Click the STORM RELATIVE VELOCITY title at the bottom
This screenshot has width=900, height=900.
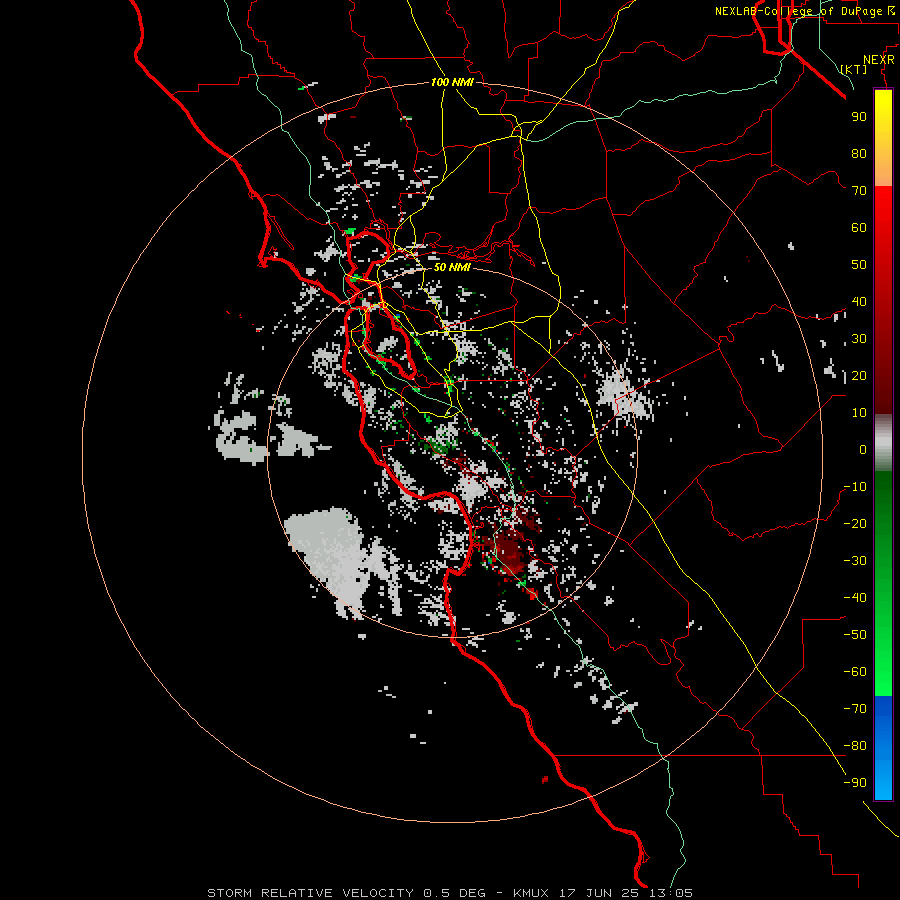[x=310, y=893]
